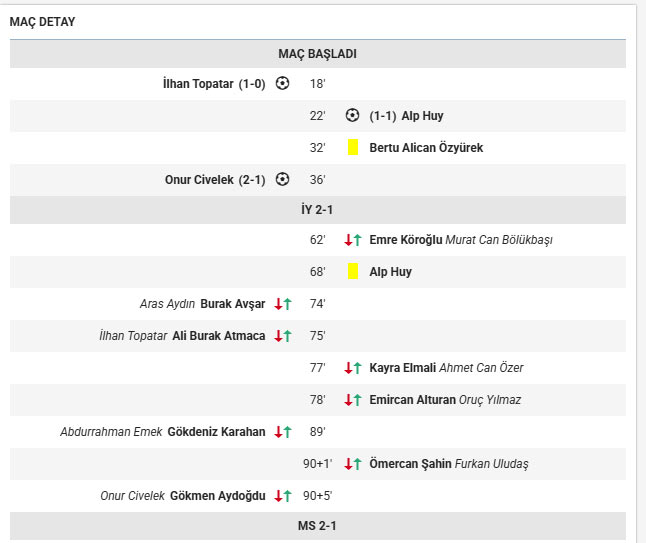Select player name Bertu Alican Özyürek

point(426,148)
